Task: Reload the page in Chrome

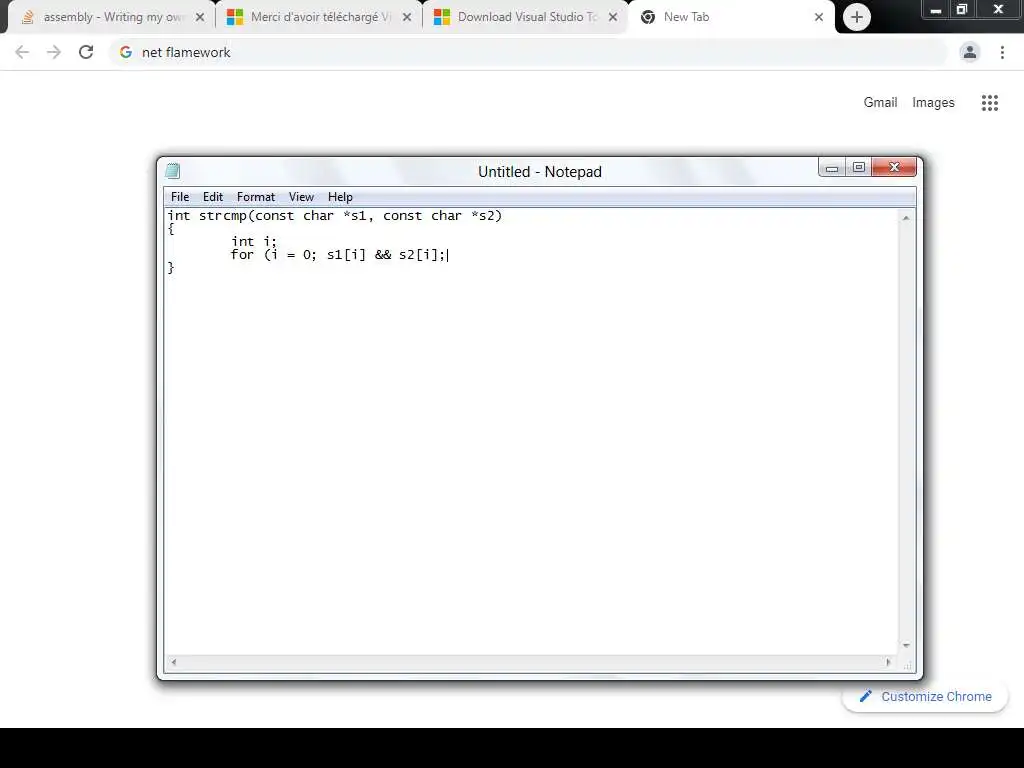Action: pos(86,52)
